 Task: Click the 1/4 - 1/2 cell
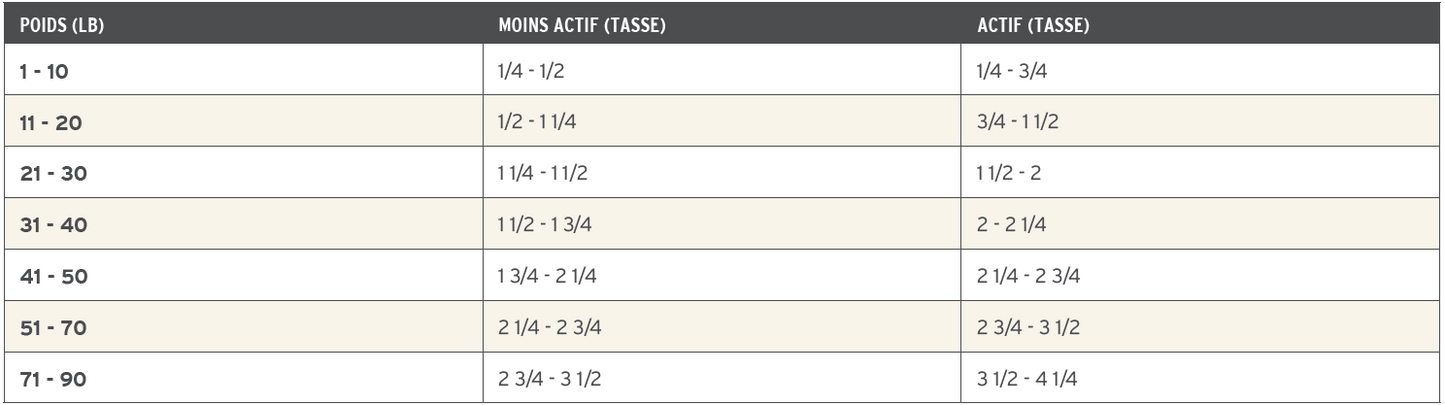coord(526,72)
